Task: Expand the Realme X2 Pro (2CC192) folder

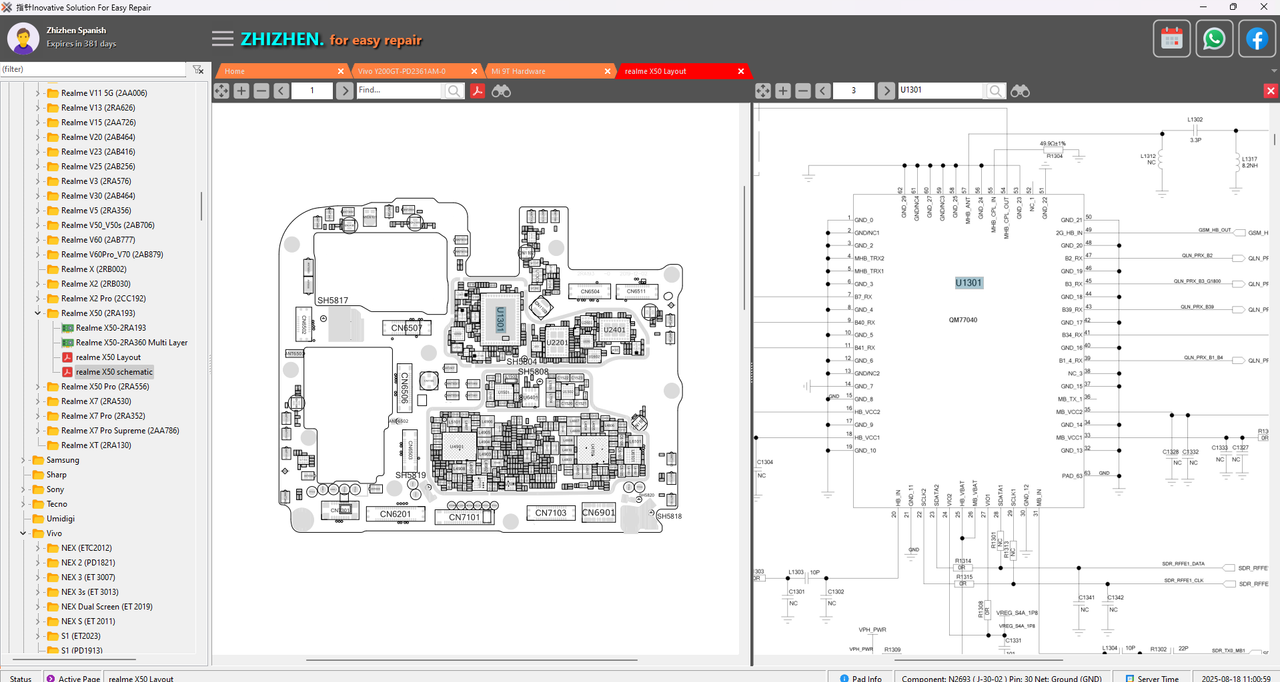Action: click(38, 298)
